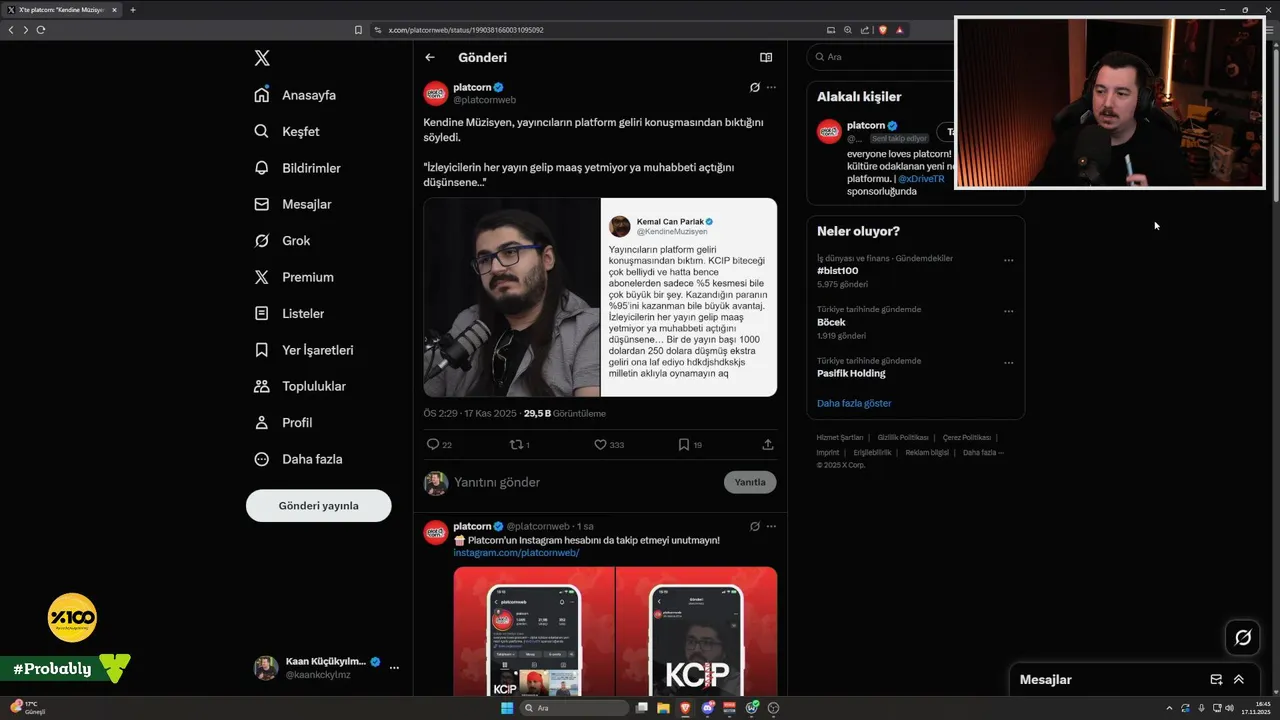Open Çerez Politikası footer link
1280x720 pixels.
pyautogui.click(x=967, y=437)
